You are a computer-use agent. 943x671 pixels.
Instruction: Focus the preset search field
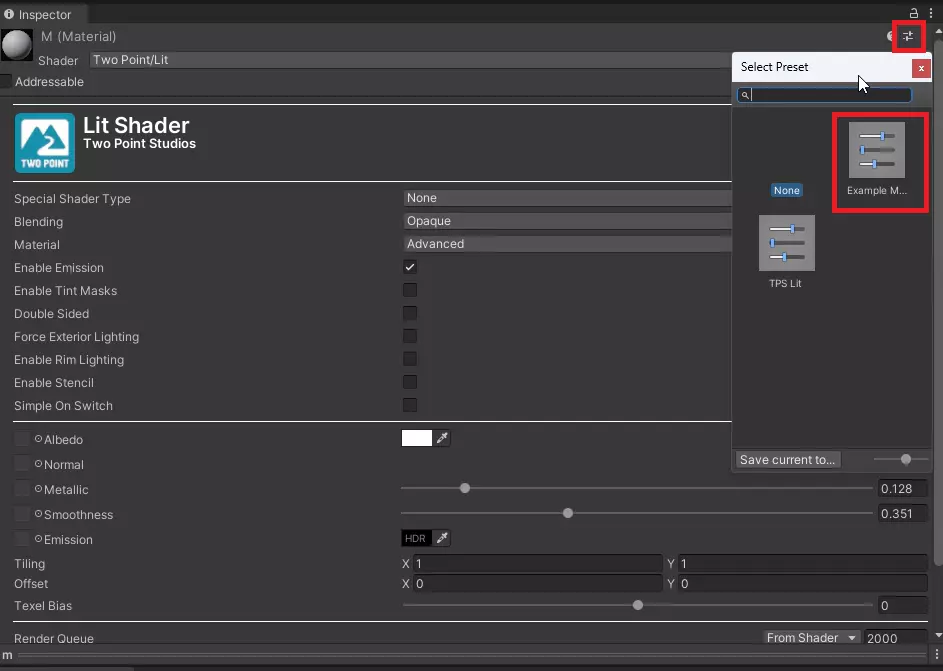point(825,95)
